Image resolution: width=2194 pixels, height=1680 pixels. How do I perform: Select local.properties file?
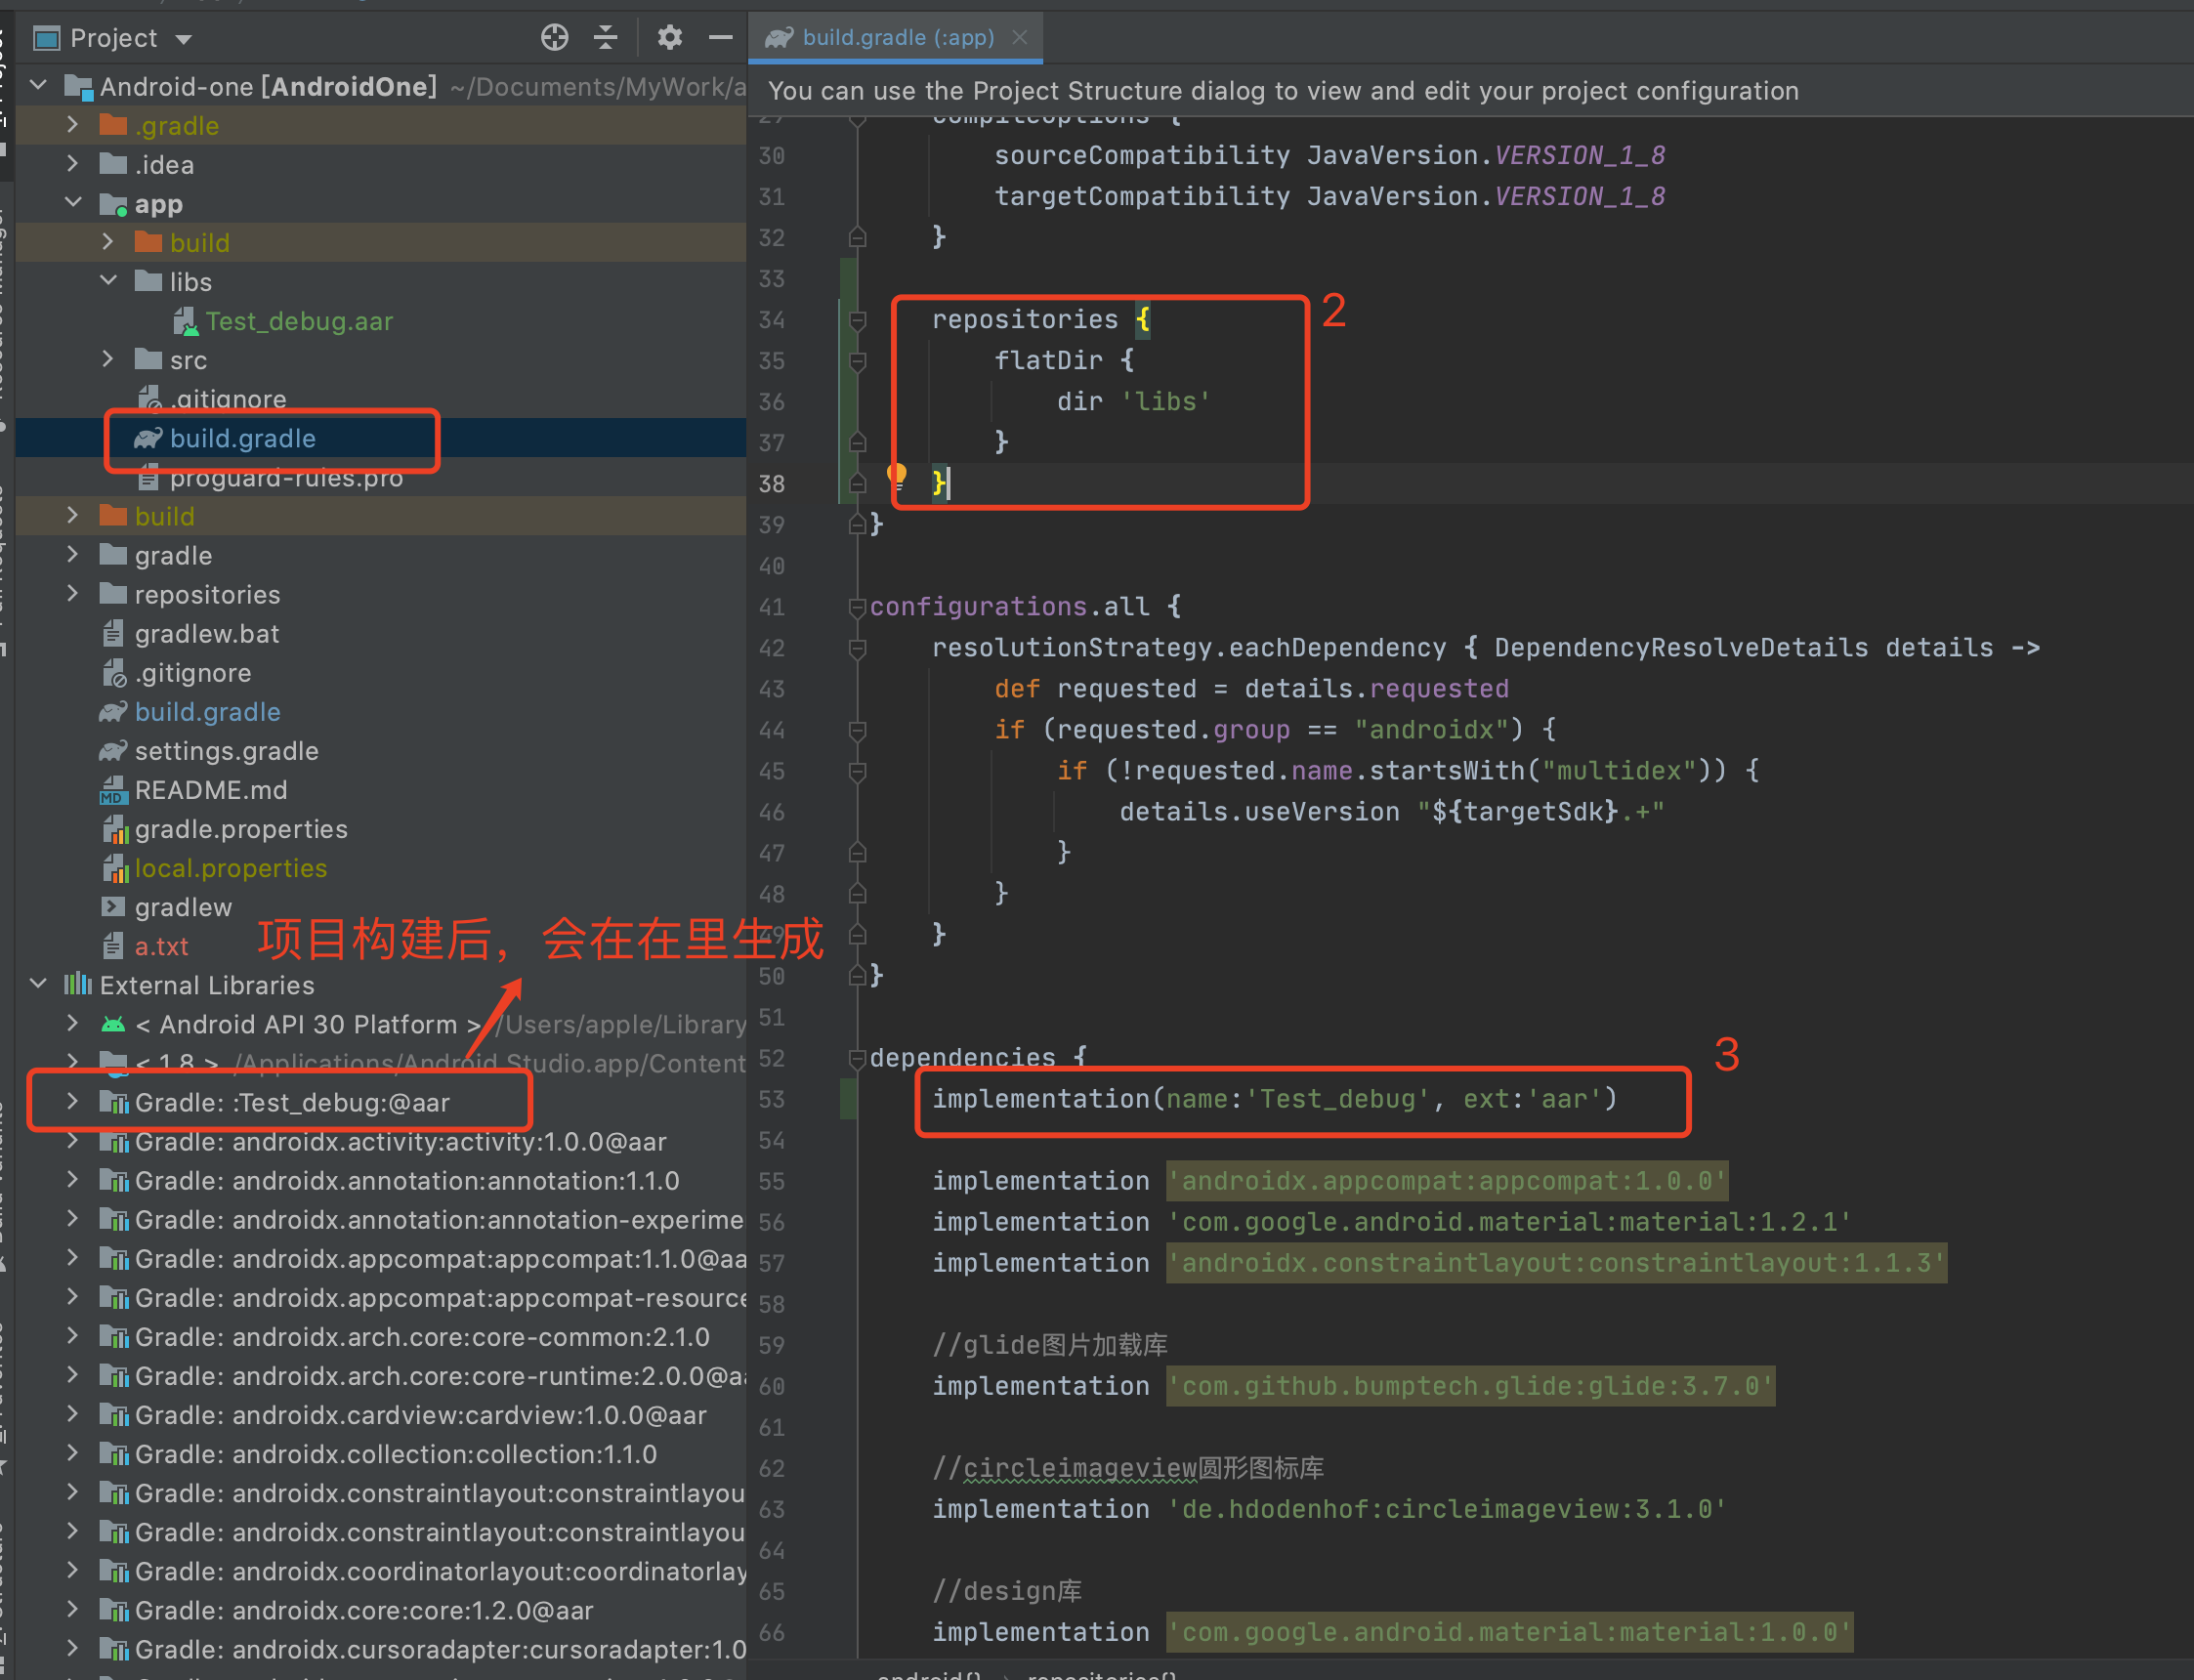pyautogui.click(x=230, y=868)
